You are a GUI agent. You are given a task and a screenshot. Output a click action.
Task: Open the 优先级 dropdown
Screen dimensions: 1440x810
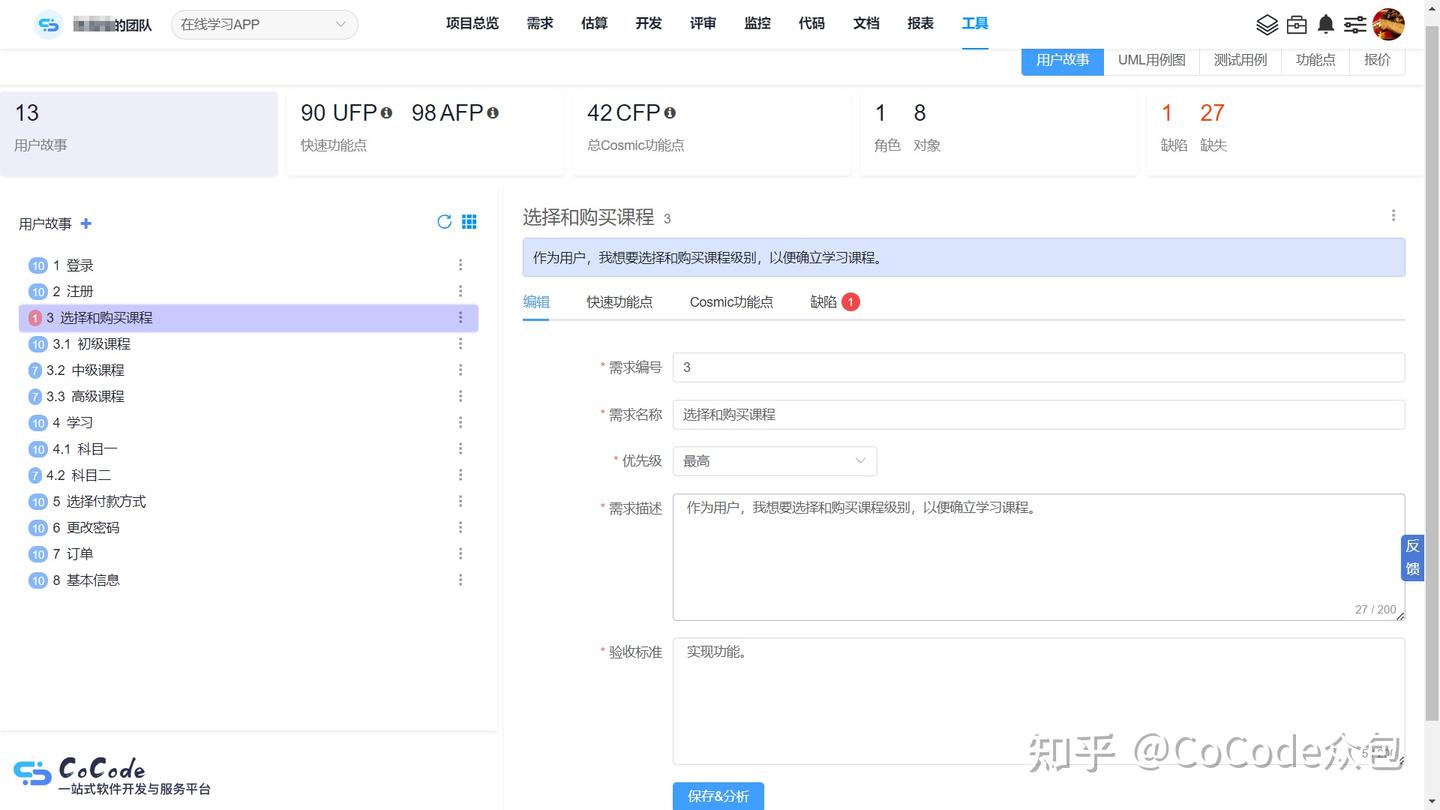pyautogui.click(x=775, y=460)
